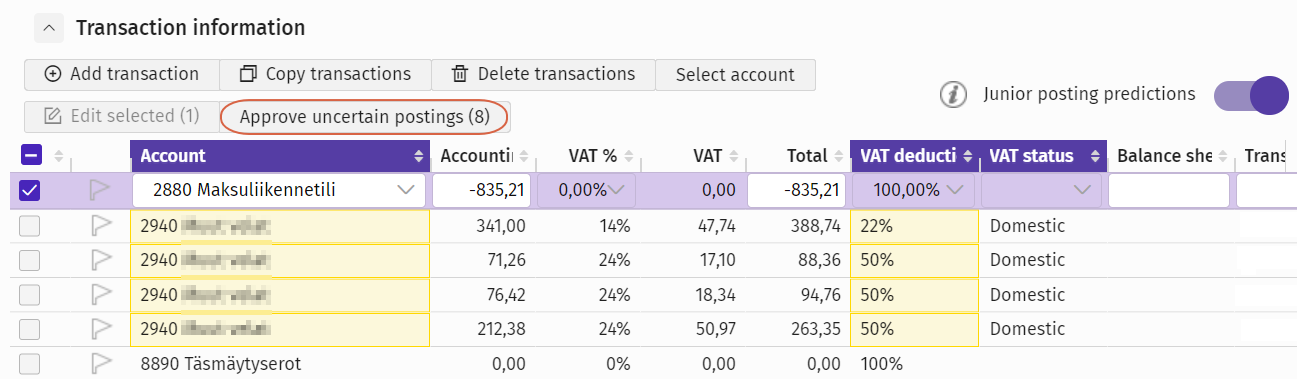Flag the 2880 Maksuliikennetili transaction row
This screenshot has height=379, width=1297.
[x=100, y=189]
